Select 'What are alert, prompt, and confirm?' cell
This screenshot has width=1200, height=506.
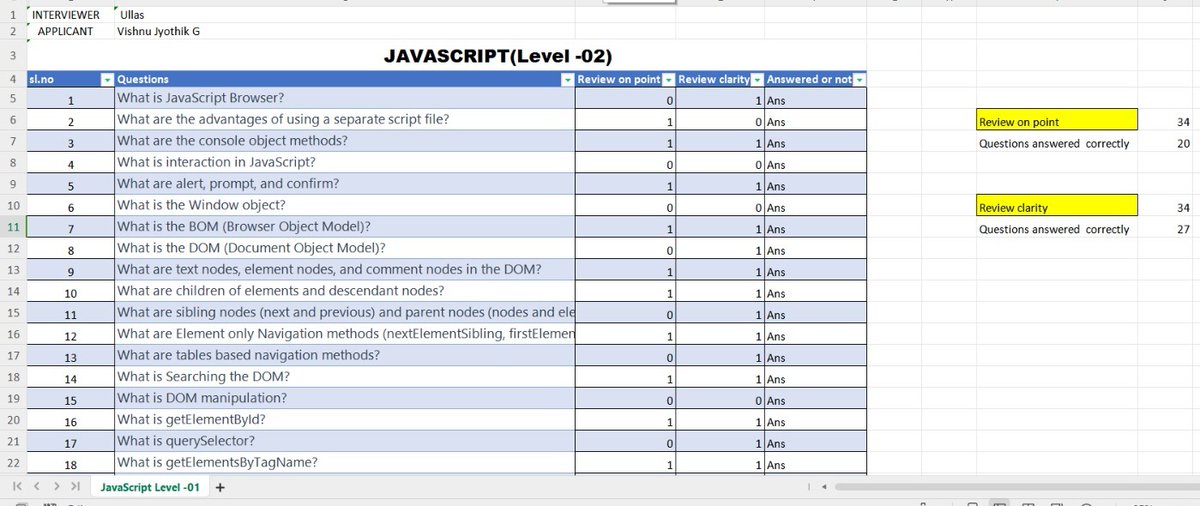(x=345, y=185)
